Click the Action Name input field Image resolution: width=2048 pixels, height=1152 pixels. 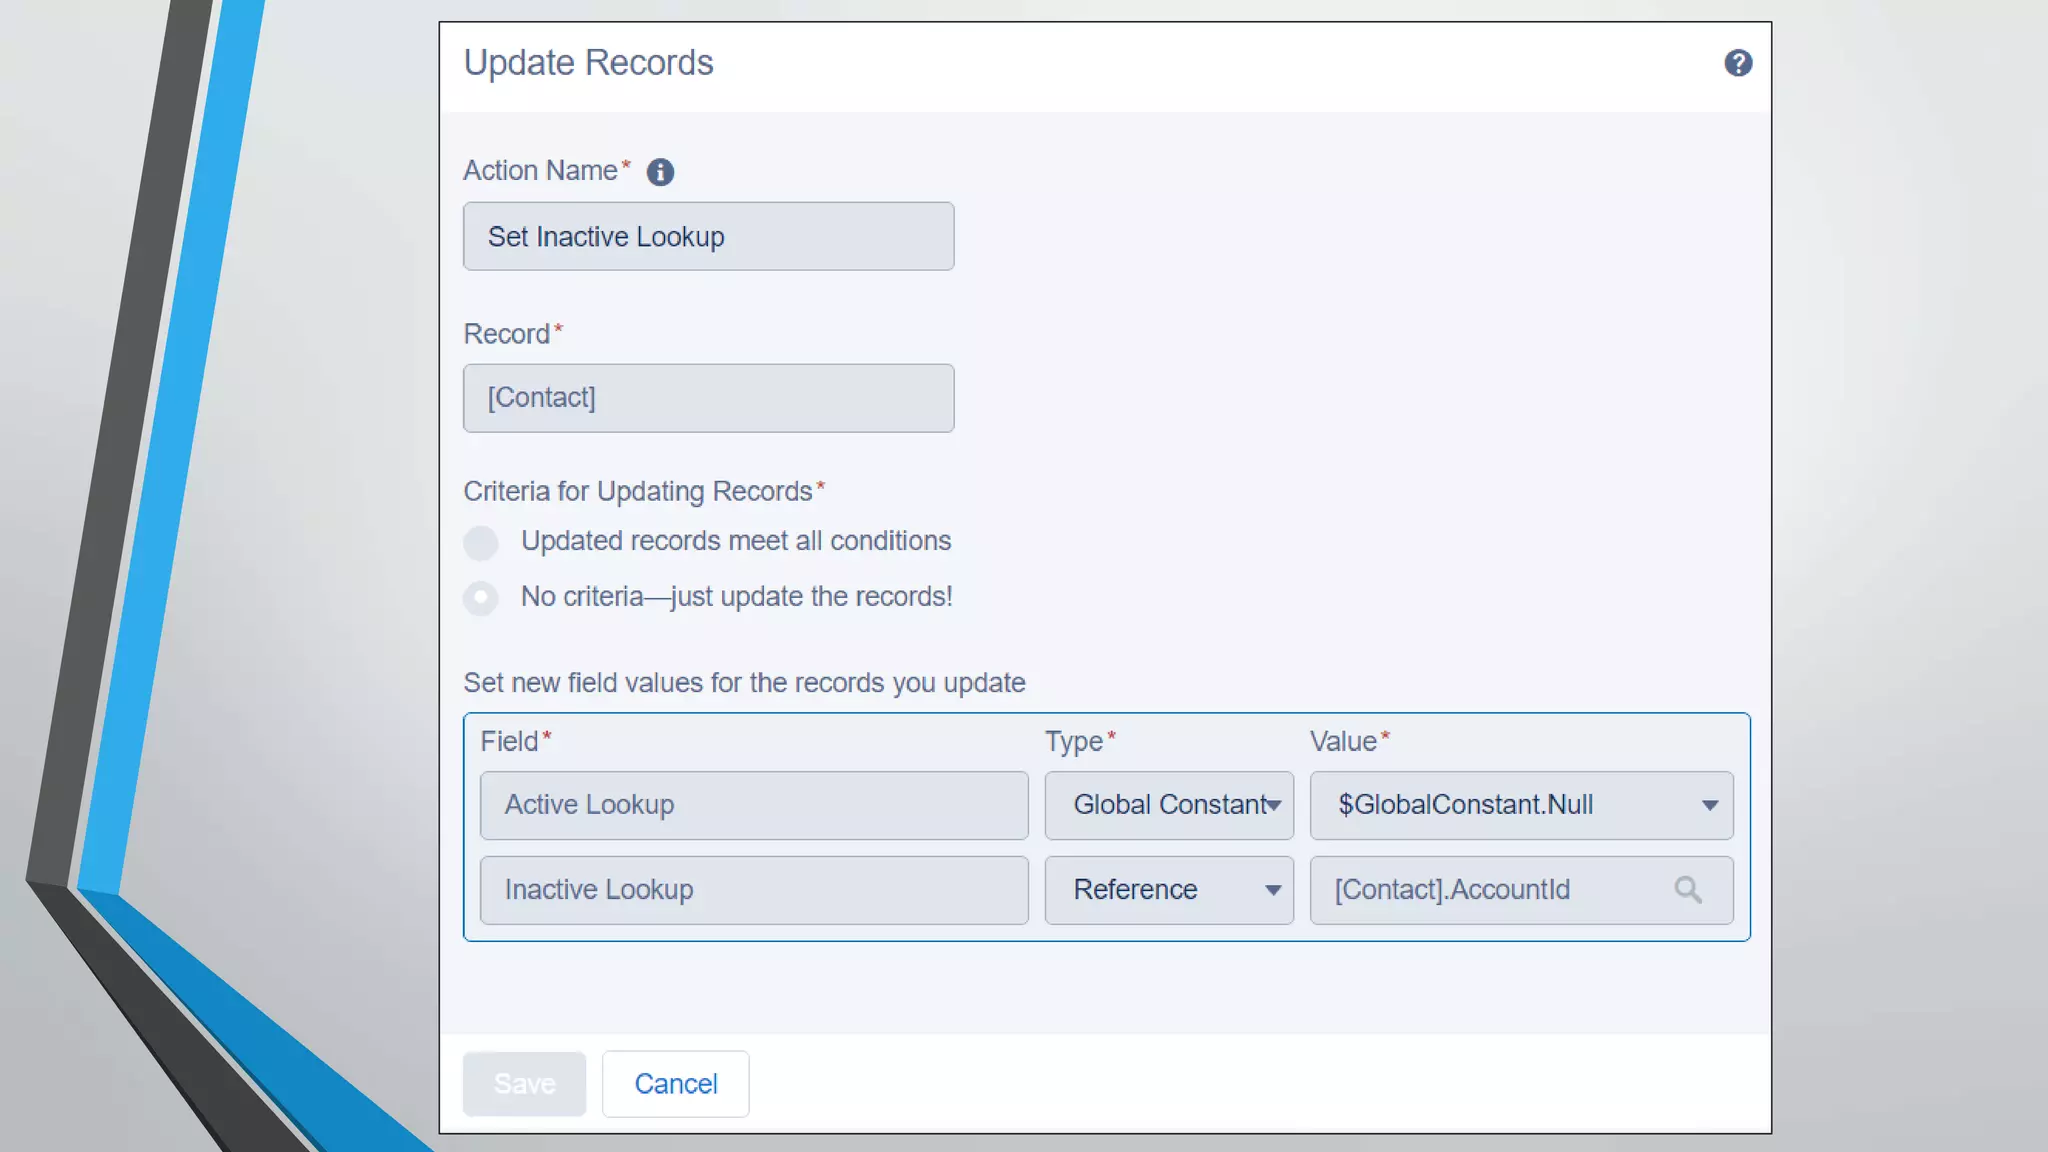click(x=708, y=237)
